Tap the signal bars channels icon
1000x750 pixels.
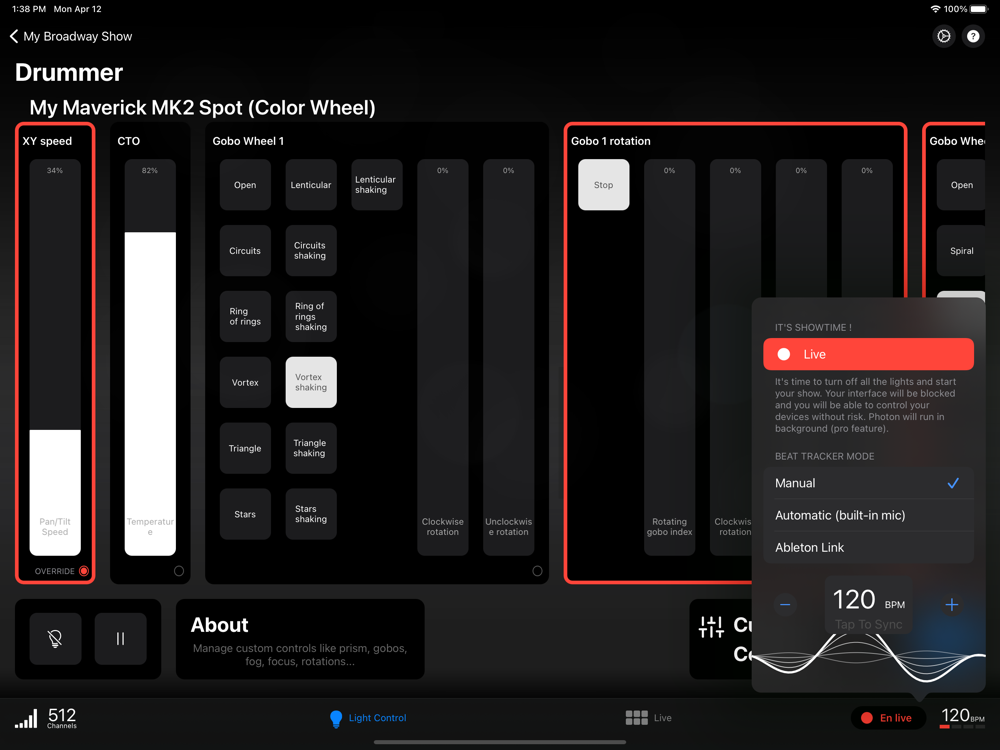point(26,718)
